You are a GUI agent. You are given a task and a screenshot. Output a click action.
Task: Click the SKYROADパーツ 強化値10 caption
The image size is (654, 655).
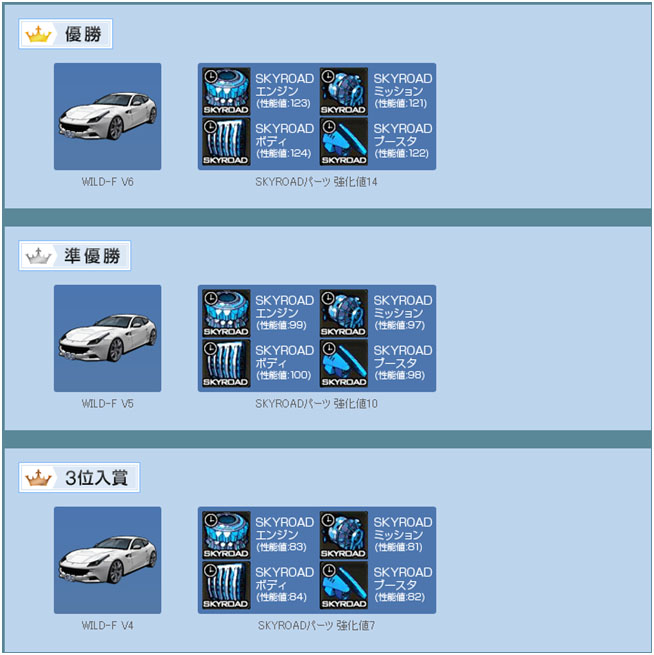(316, 404)
